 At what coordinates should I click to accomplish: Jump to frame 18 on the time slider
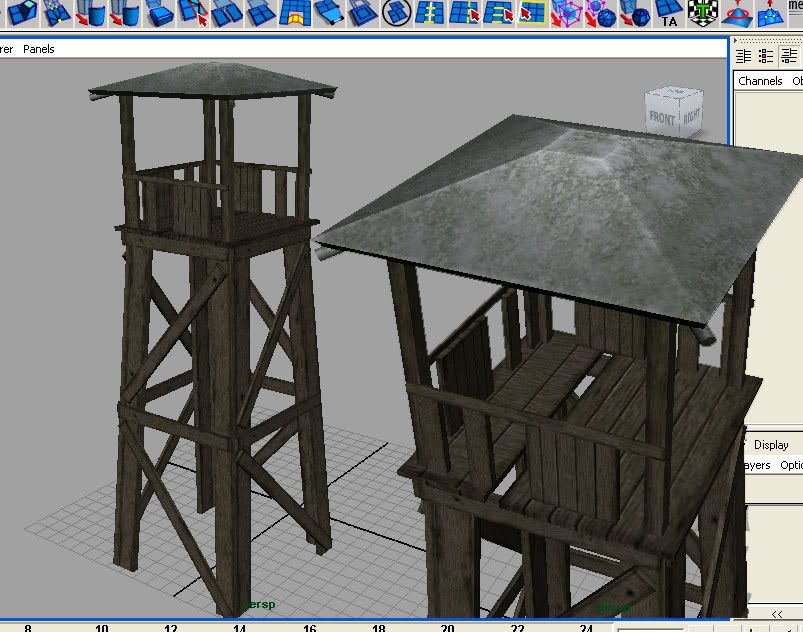click(378, 628)
